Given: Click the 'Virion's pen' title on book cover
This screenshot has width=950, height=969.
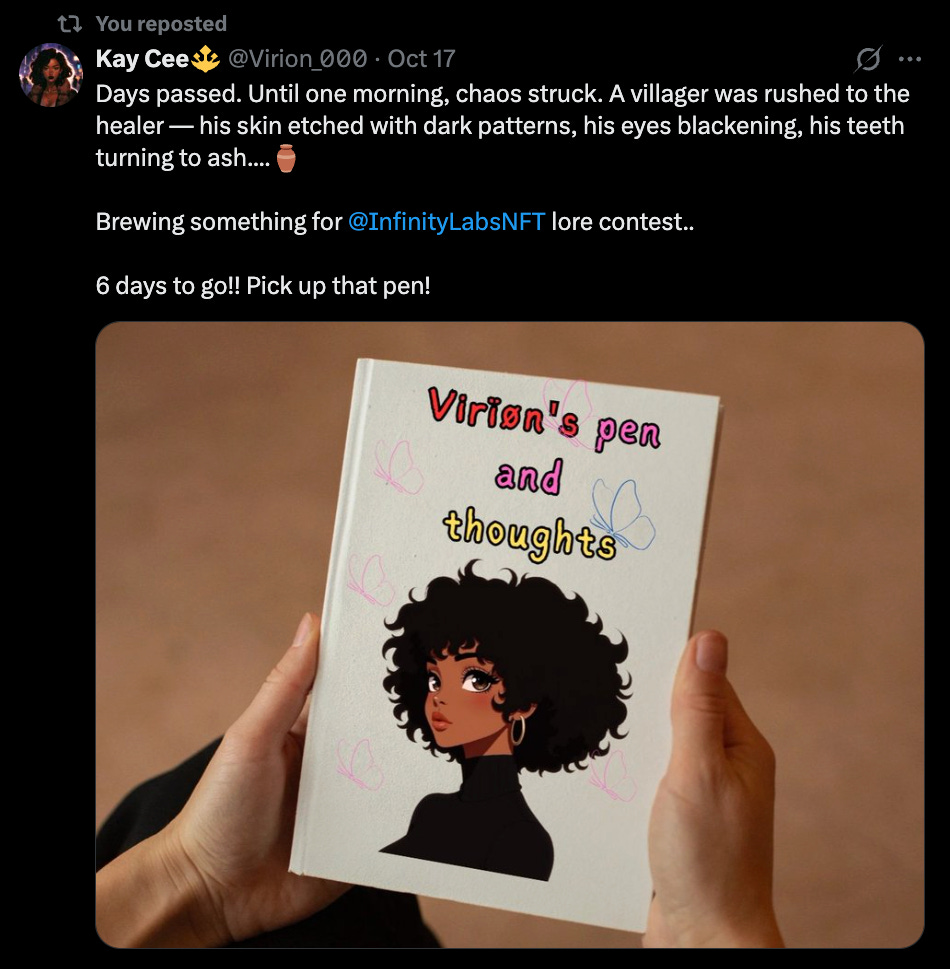Looking at the screenshot, I should click(x=544, y=418).
